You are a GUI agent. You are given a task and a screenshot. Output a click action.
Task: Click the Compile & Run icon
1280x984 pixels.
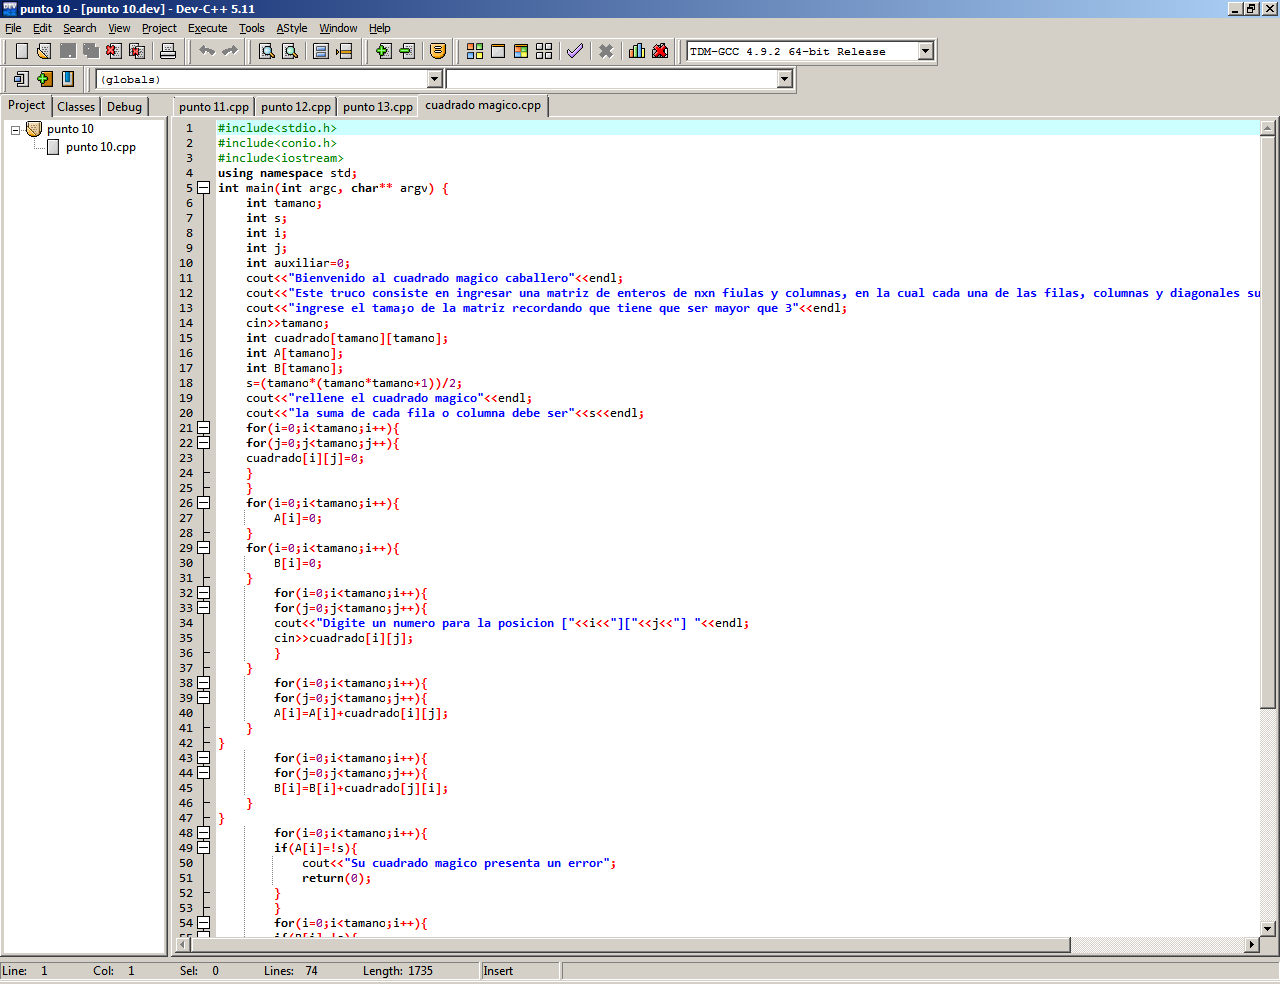pos(521,51)
